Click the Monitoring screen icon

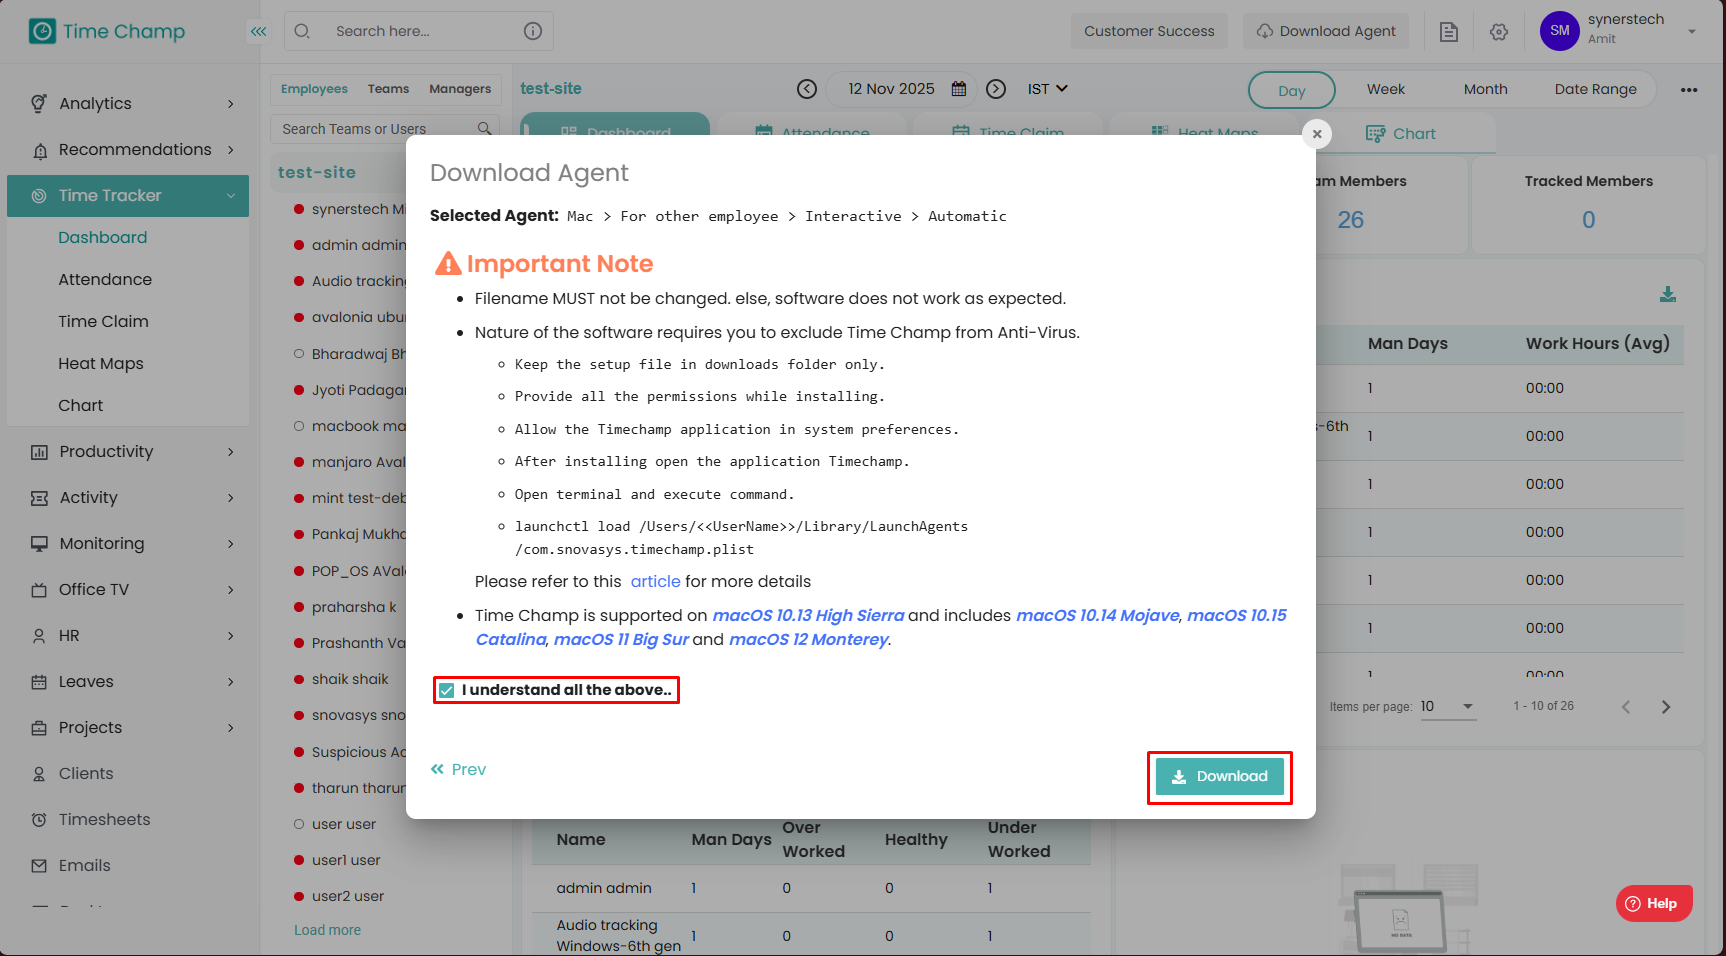pos(39,544)
